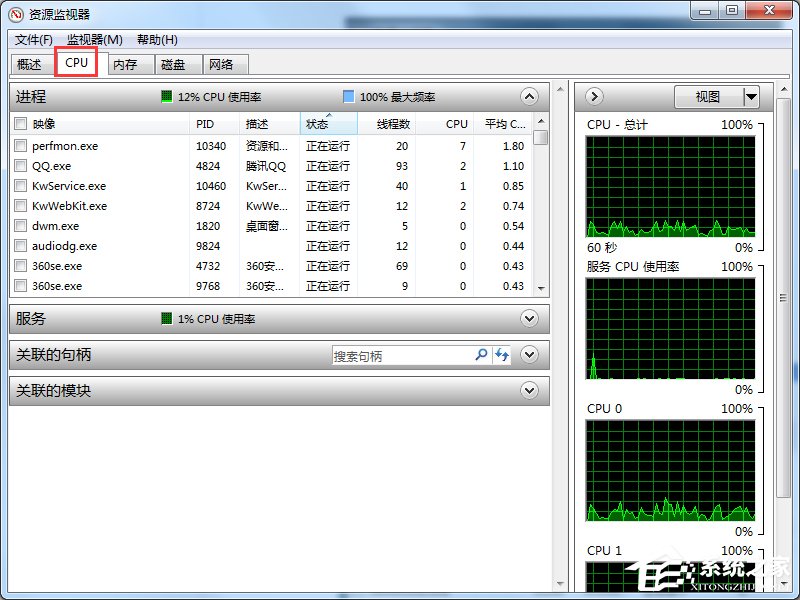
Task: Click the search magnifier icon in 关联的句柄 bar
Action: pos(481,355)
